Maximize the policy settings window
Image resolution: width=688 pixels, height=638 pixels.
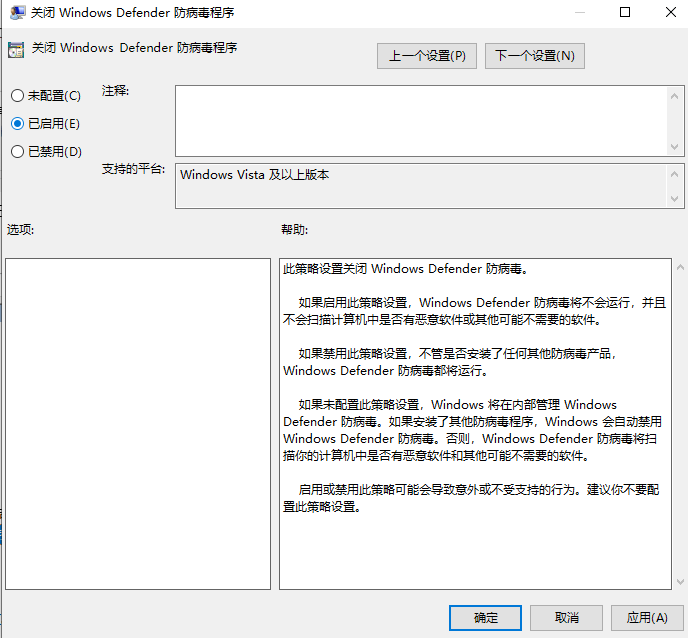625,13
